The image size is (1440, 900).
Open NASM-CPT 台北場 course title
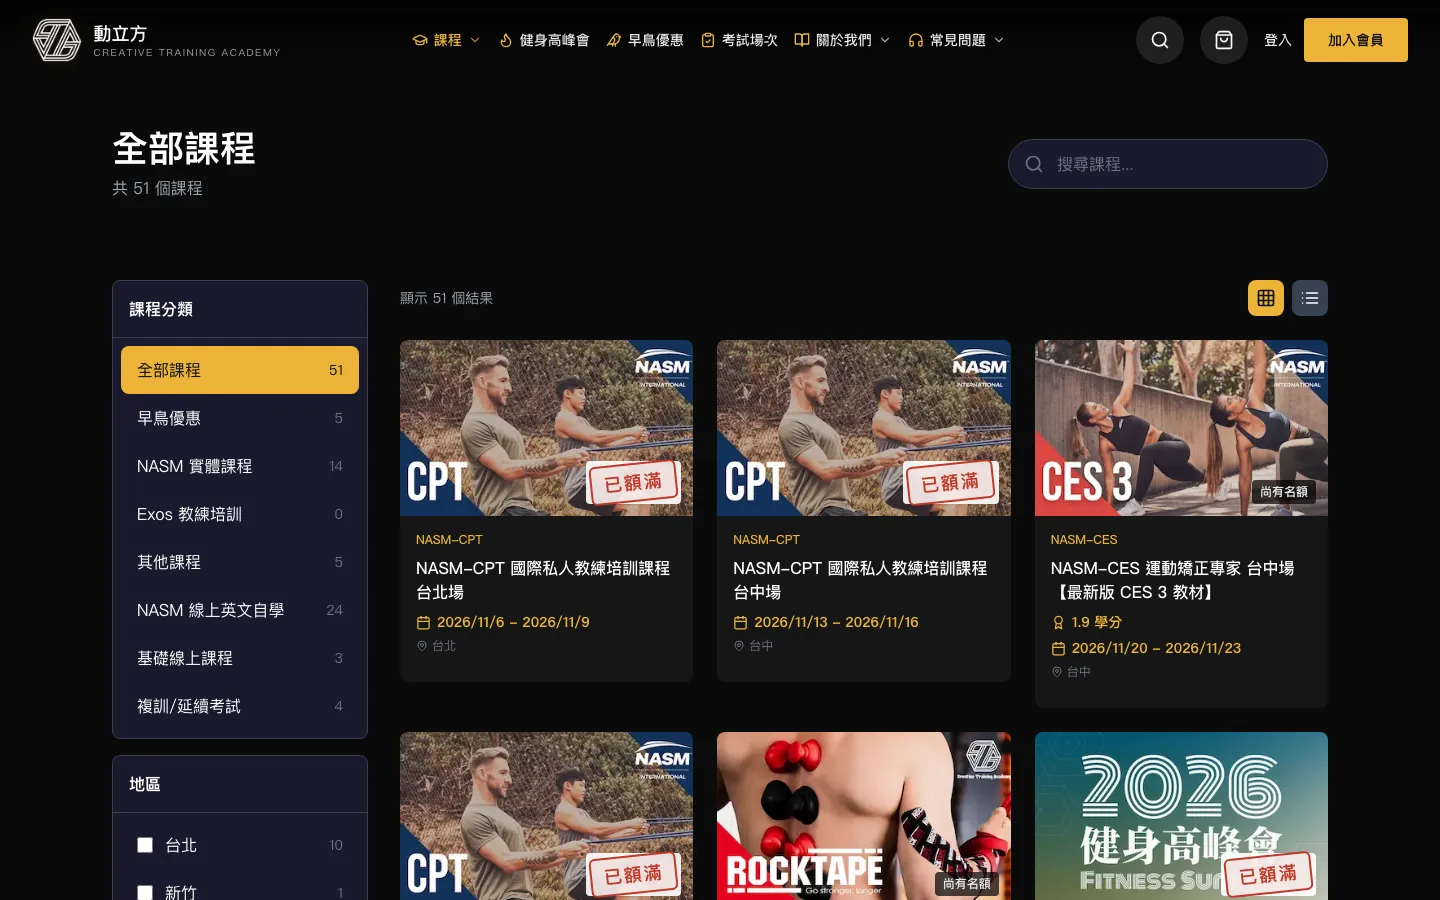tap(543, 580)
